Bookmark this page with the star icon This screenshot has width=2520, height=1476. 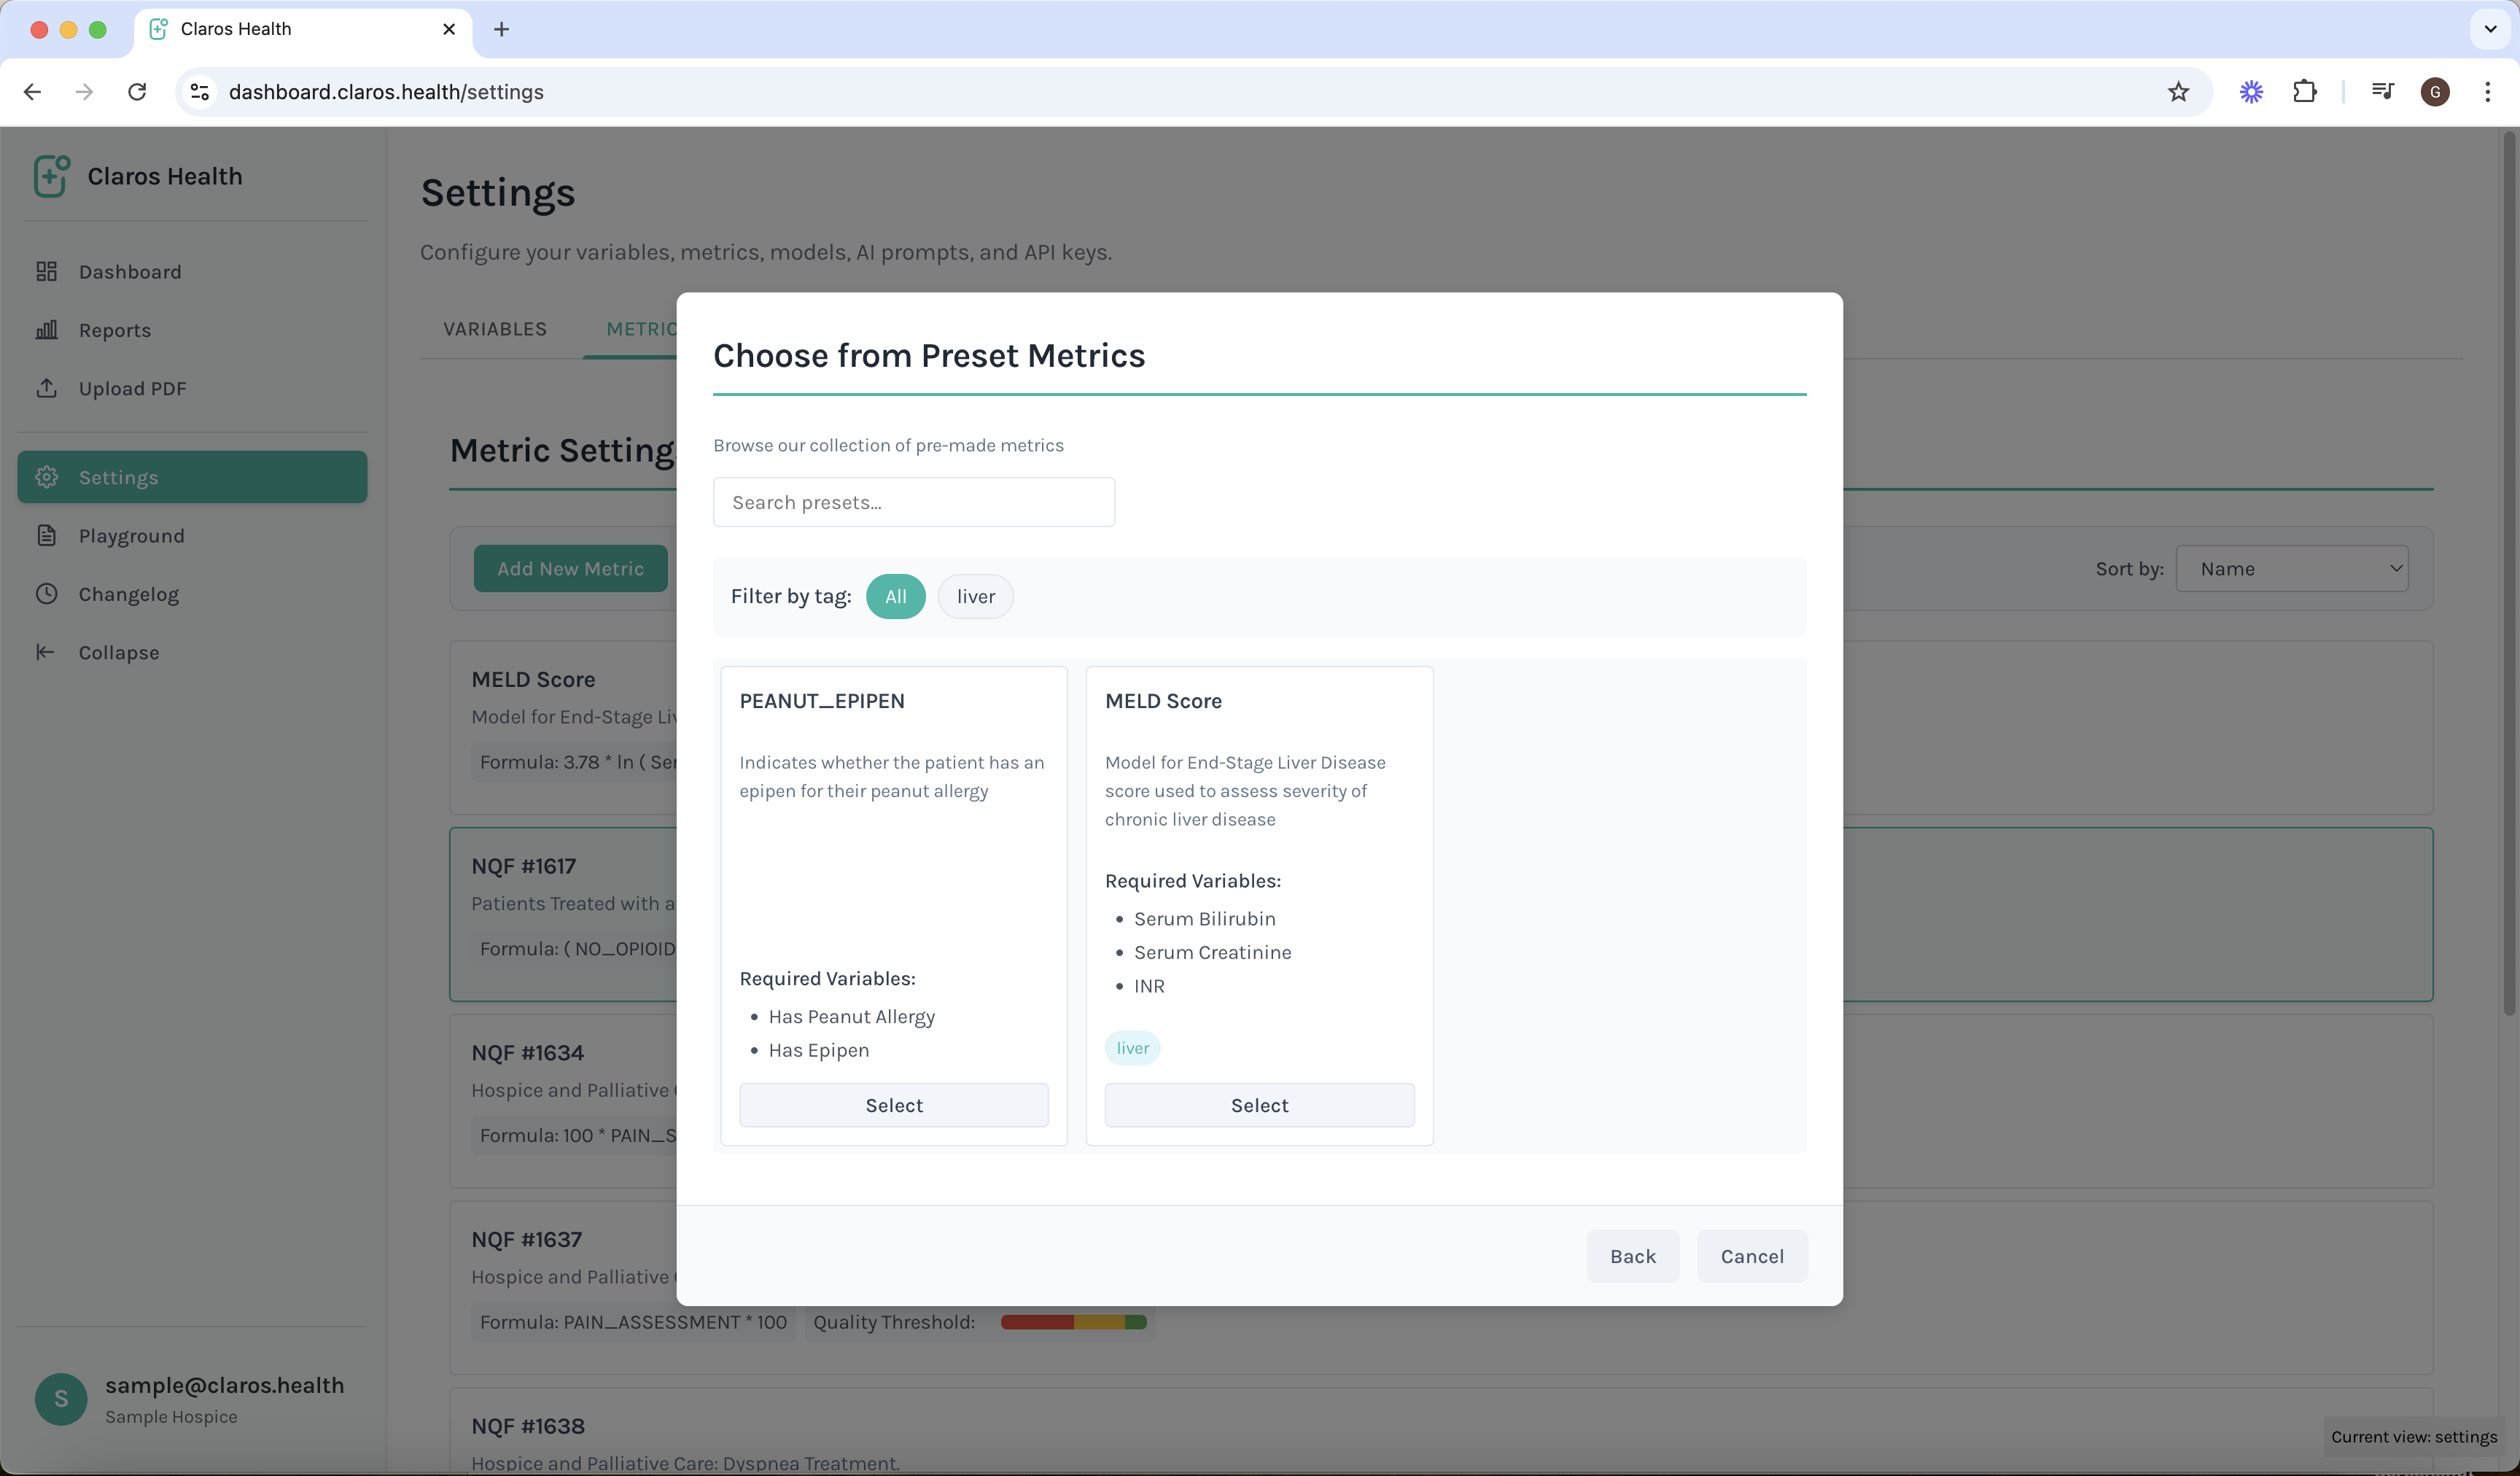[x=2179, y=91]
